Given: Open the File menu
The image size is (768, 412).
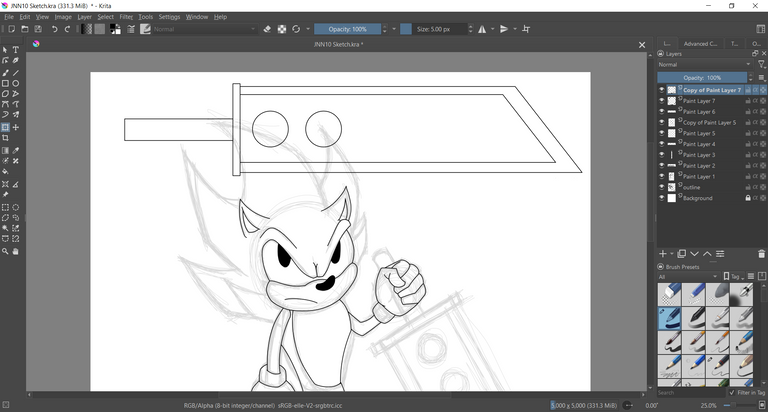Looking at the screenshot, I should pos(9,17).
